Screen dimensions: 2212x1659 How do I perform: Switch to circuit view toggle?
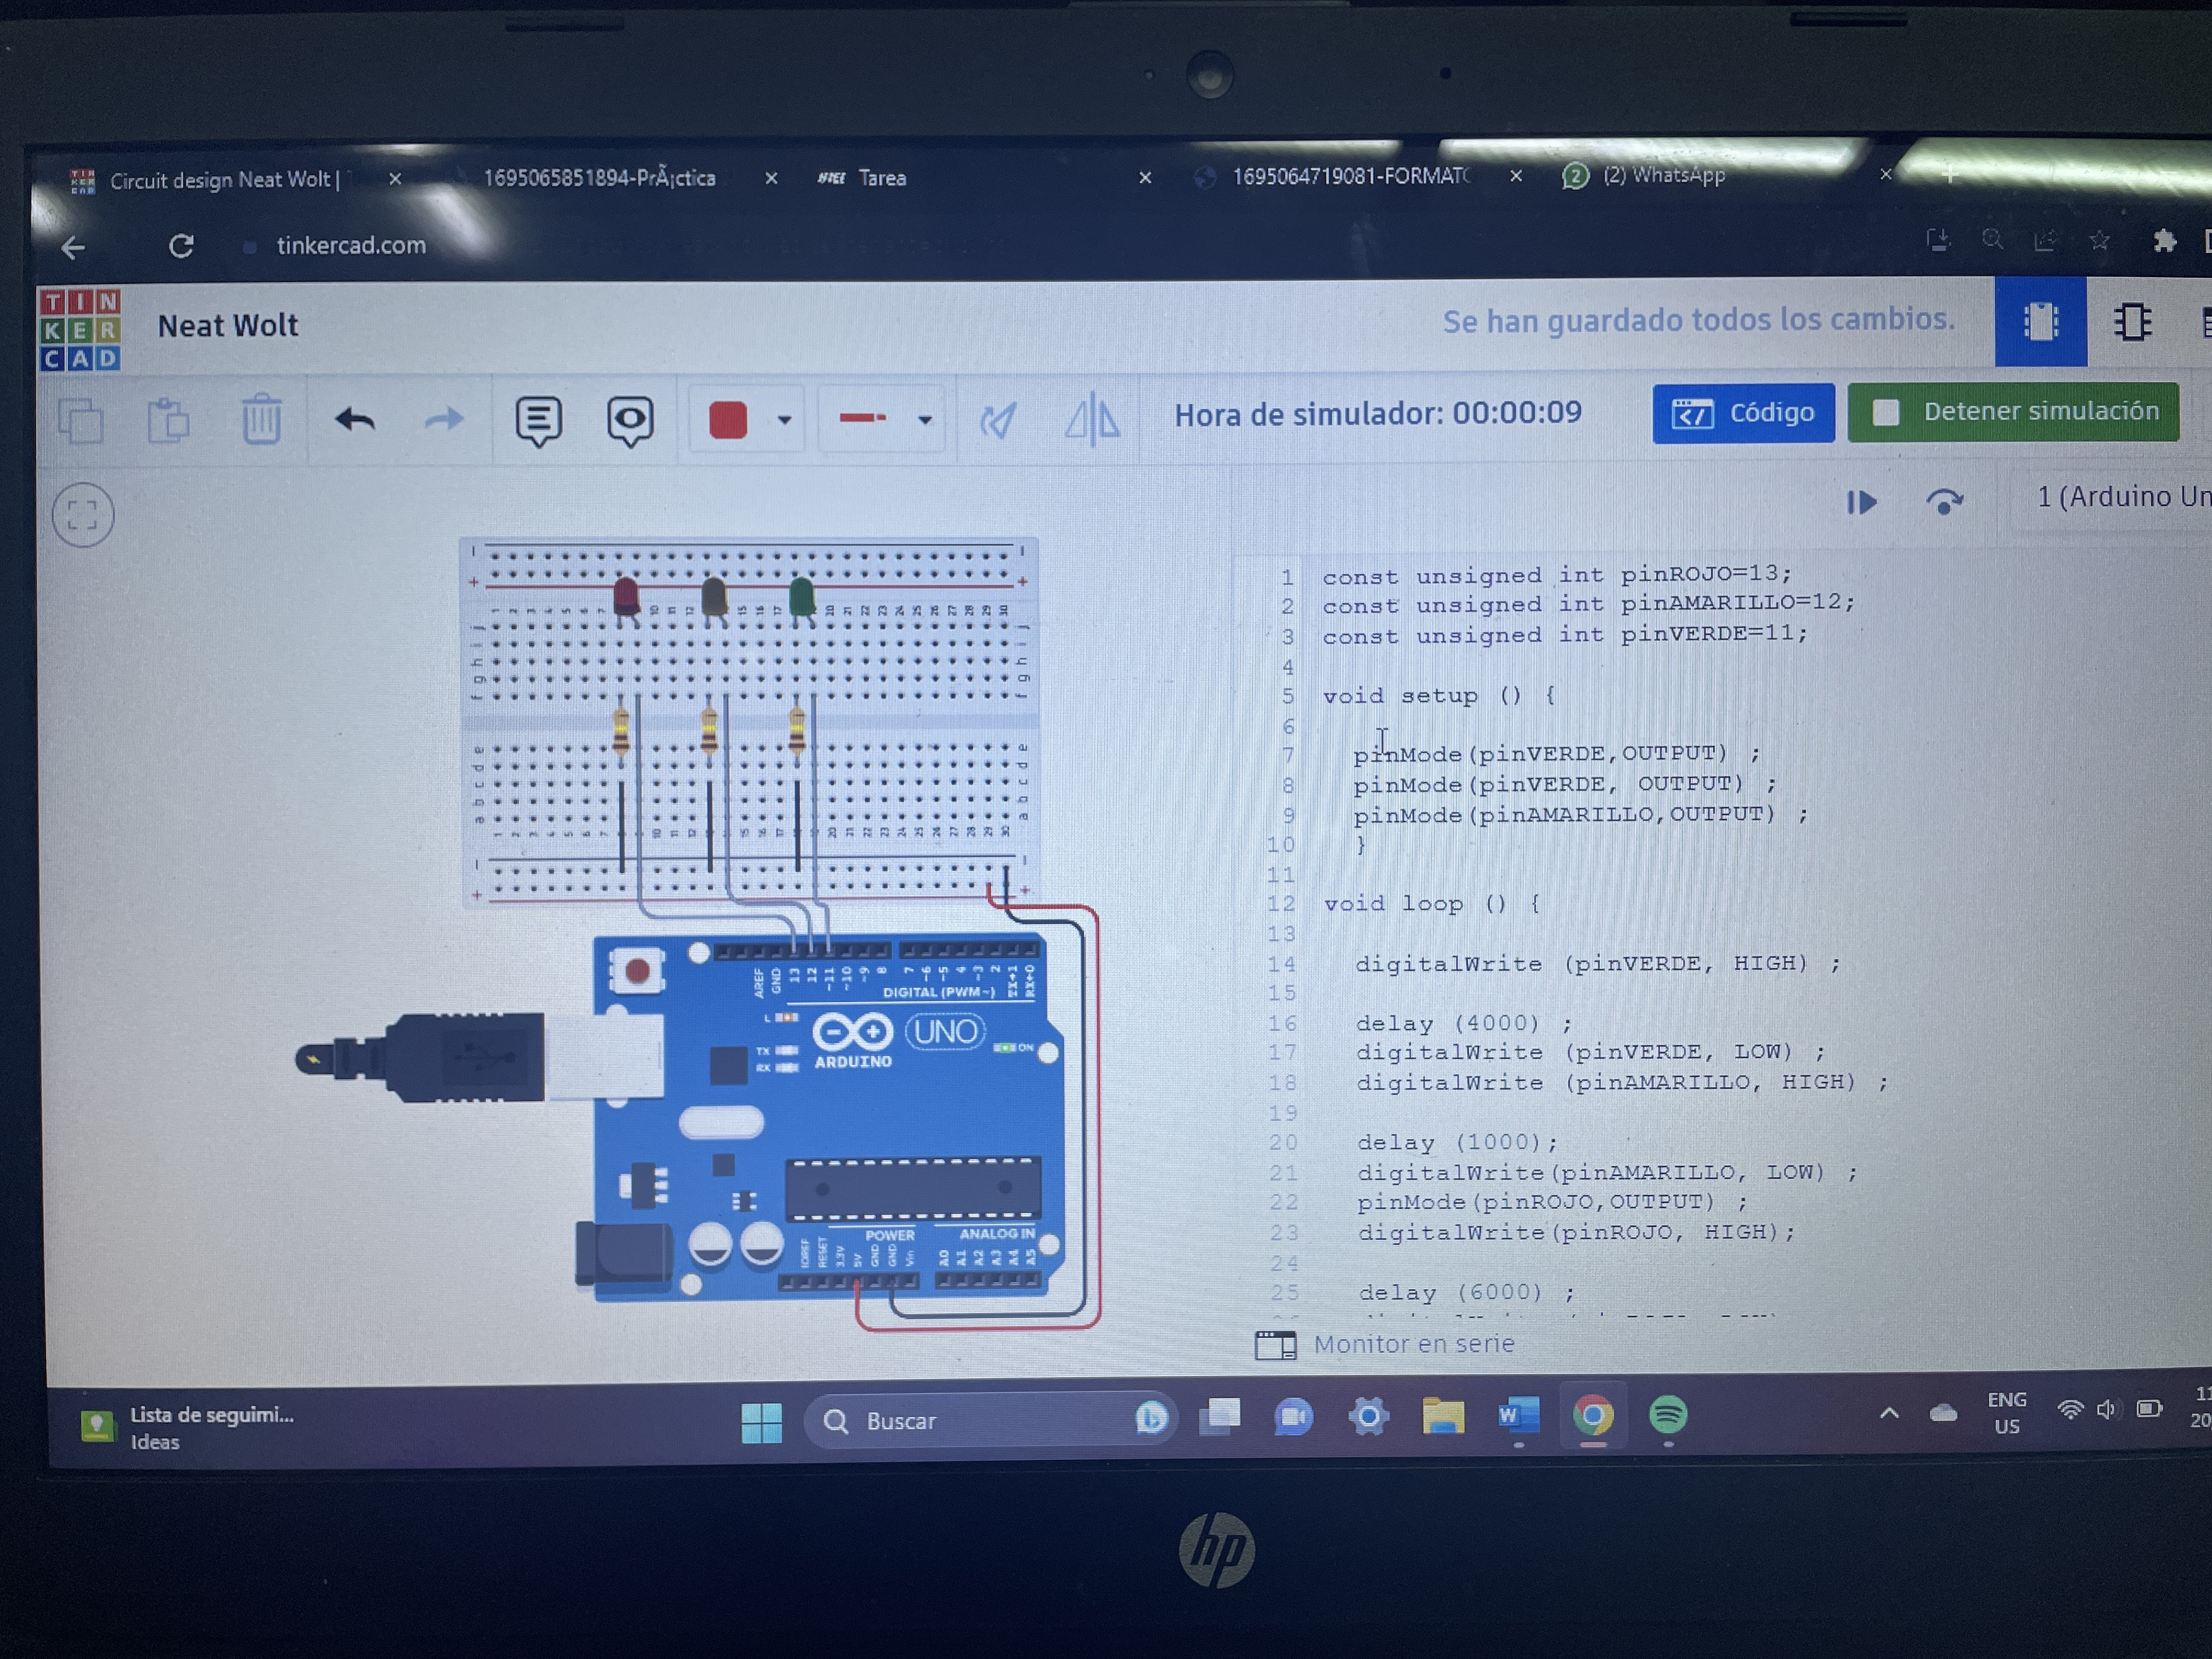2039,322
